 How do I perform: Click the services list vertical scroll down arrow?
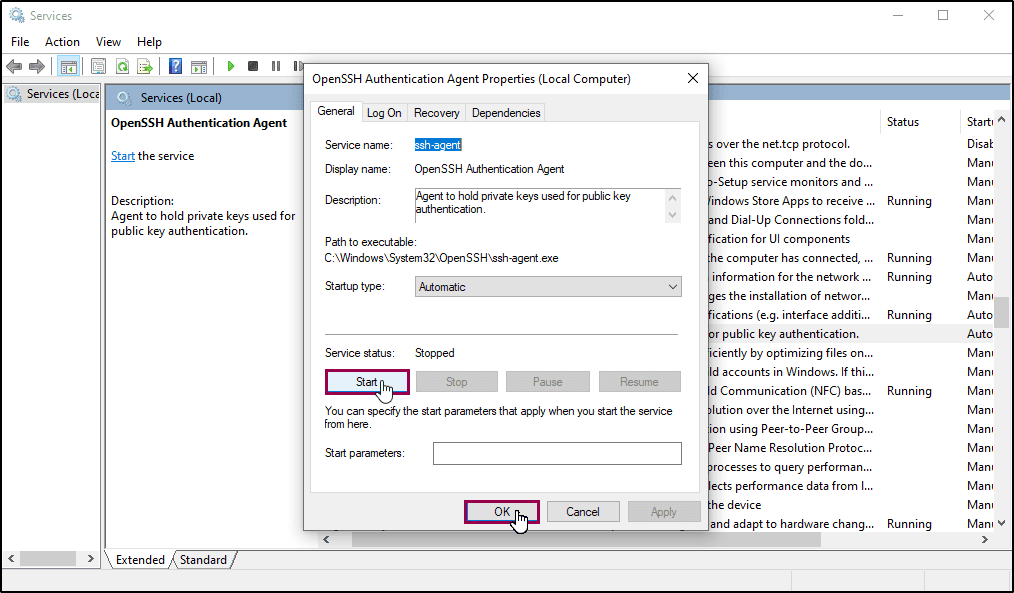coord(1002,523)
